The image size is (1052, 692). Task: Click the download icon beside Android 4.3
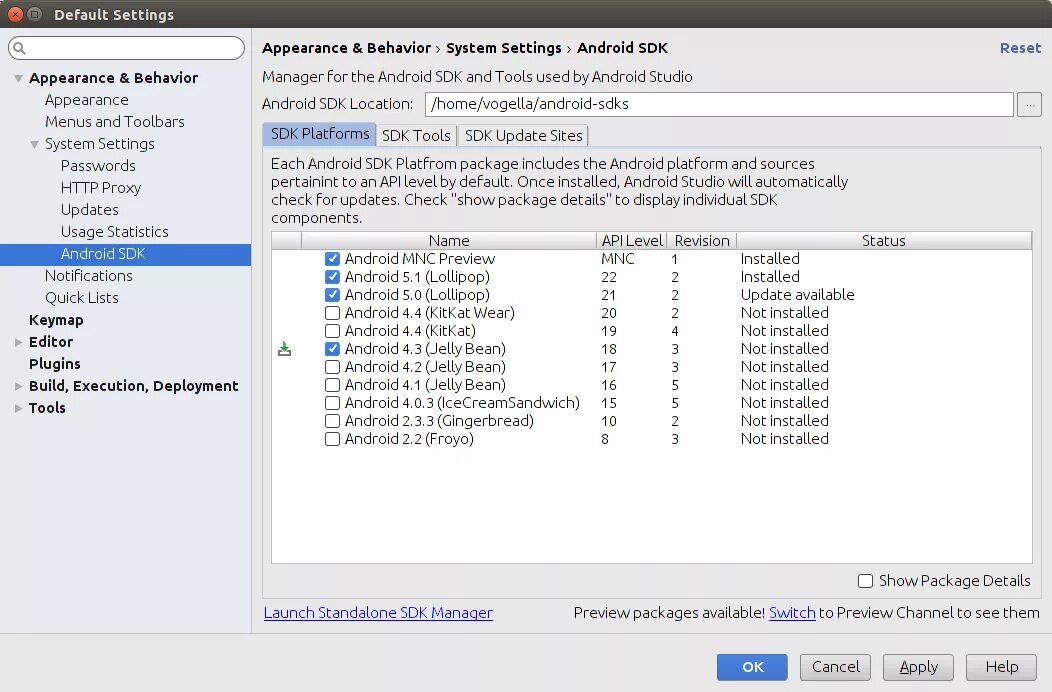(284, 349)
